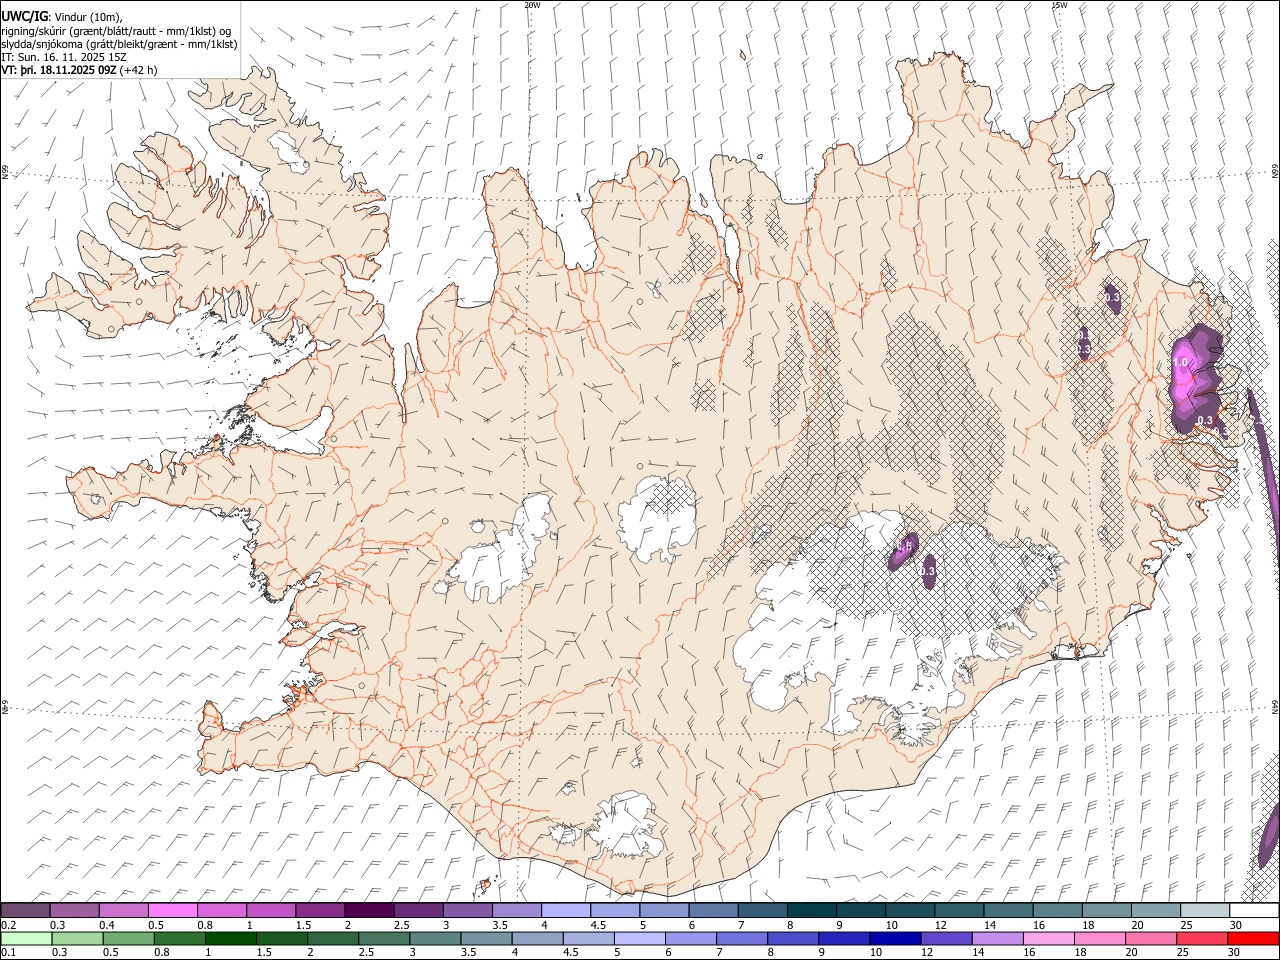Click the 'VT: þri. 18.11.2025 09Z (+42 h)' line
Screen dimensions: 1280x960
(x=79, y=70)
